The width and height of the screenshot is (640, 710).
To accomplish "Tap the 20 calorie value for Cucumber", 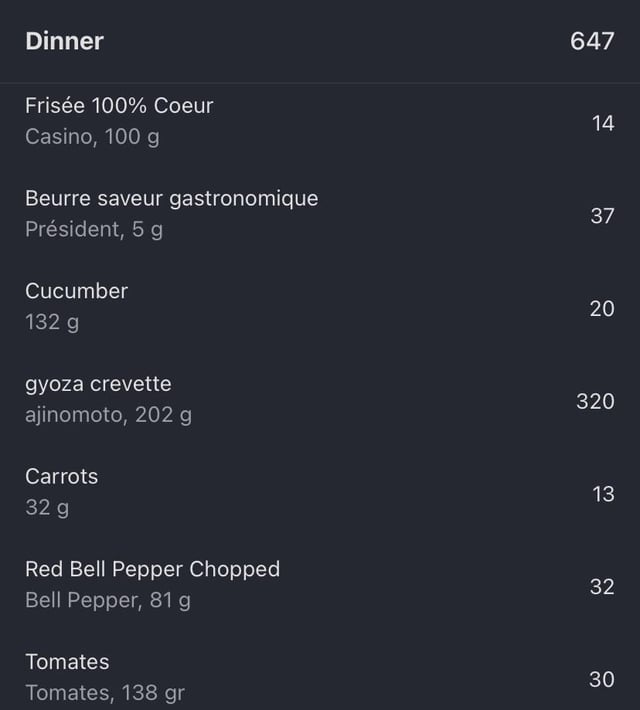I will click(602, 309).
